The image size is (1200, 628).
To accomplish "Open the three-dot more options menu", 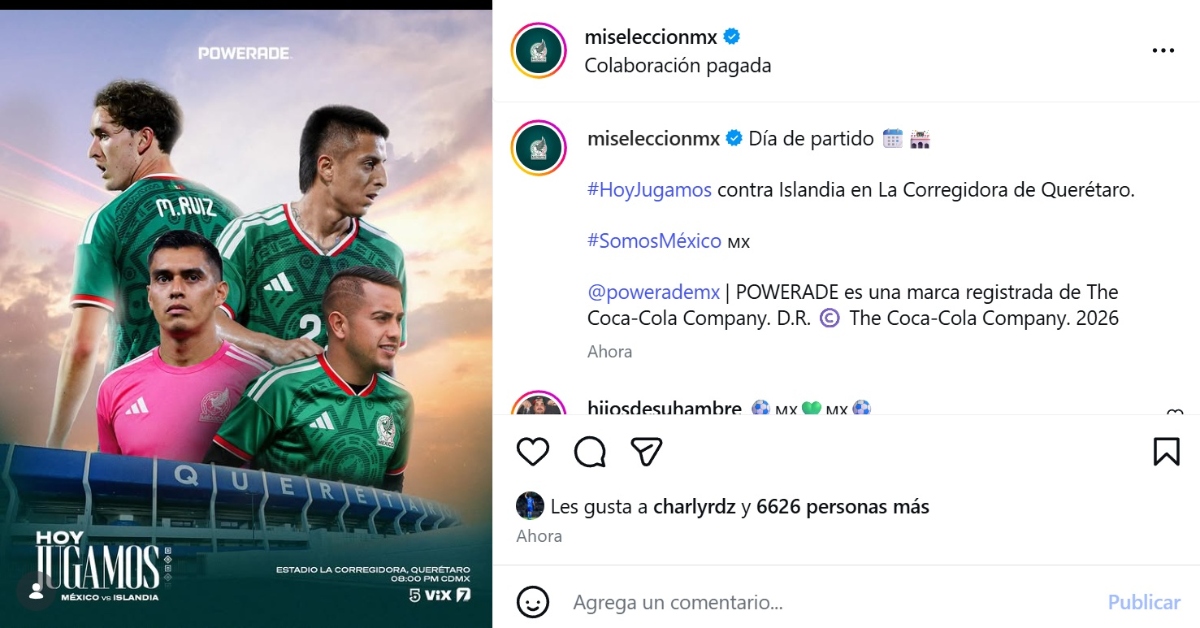I will [1163, 51].
